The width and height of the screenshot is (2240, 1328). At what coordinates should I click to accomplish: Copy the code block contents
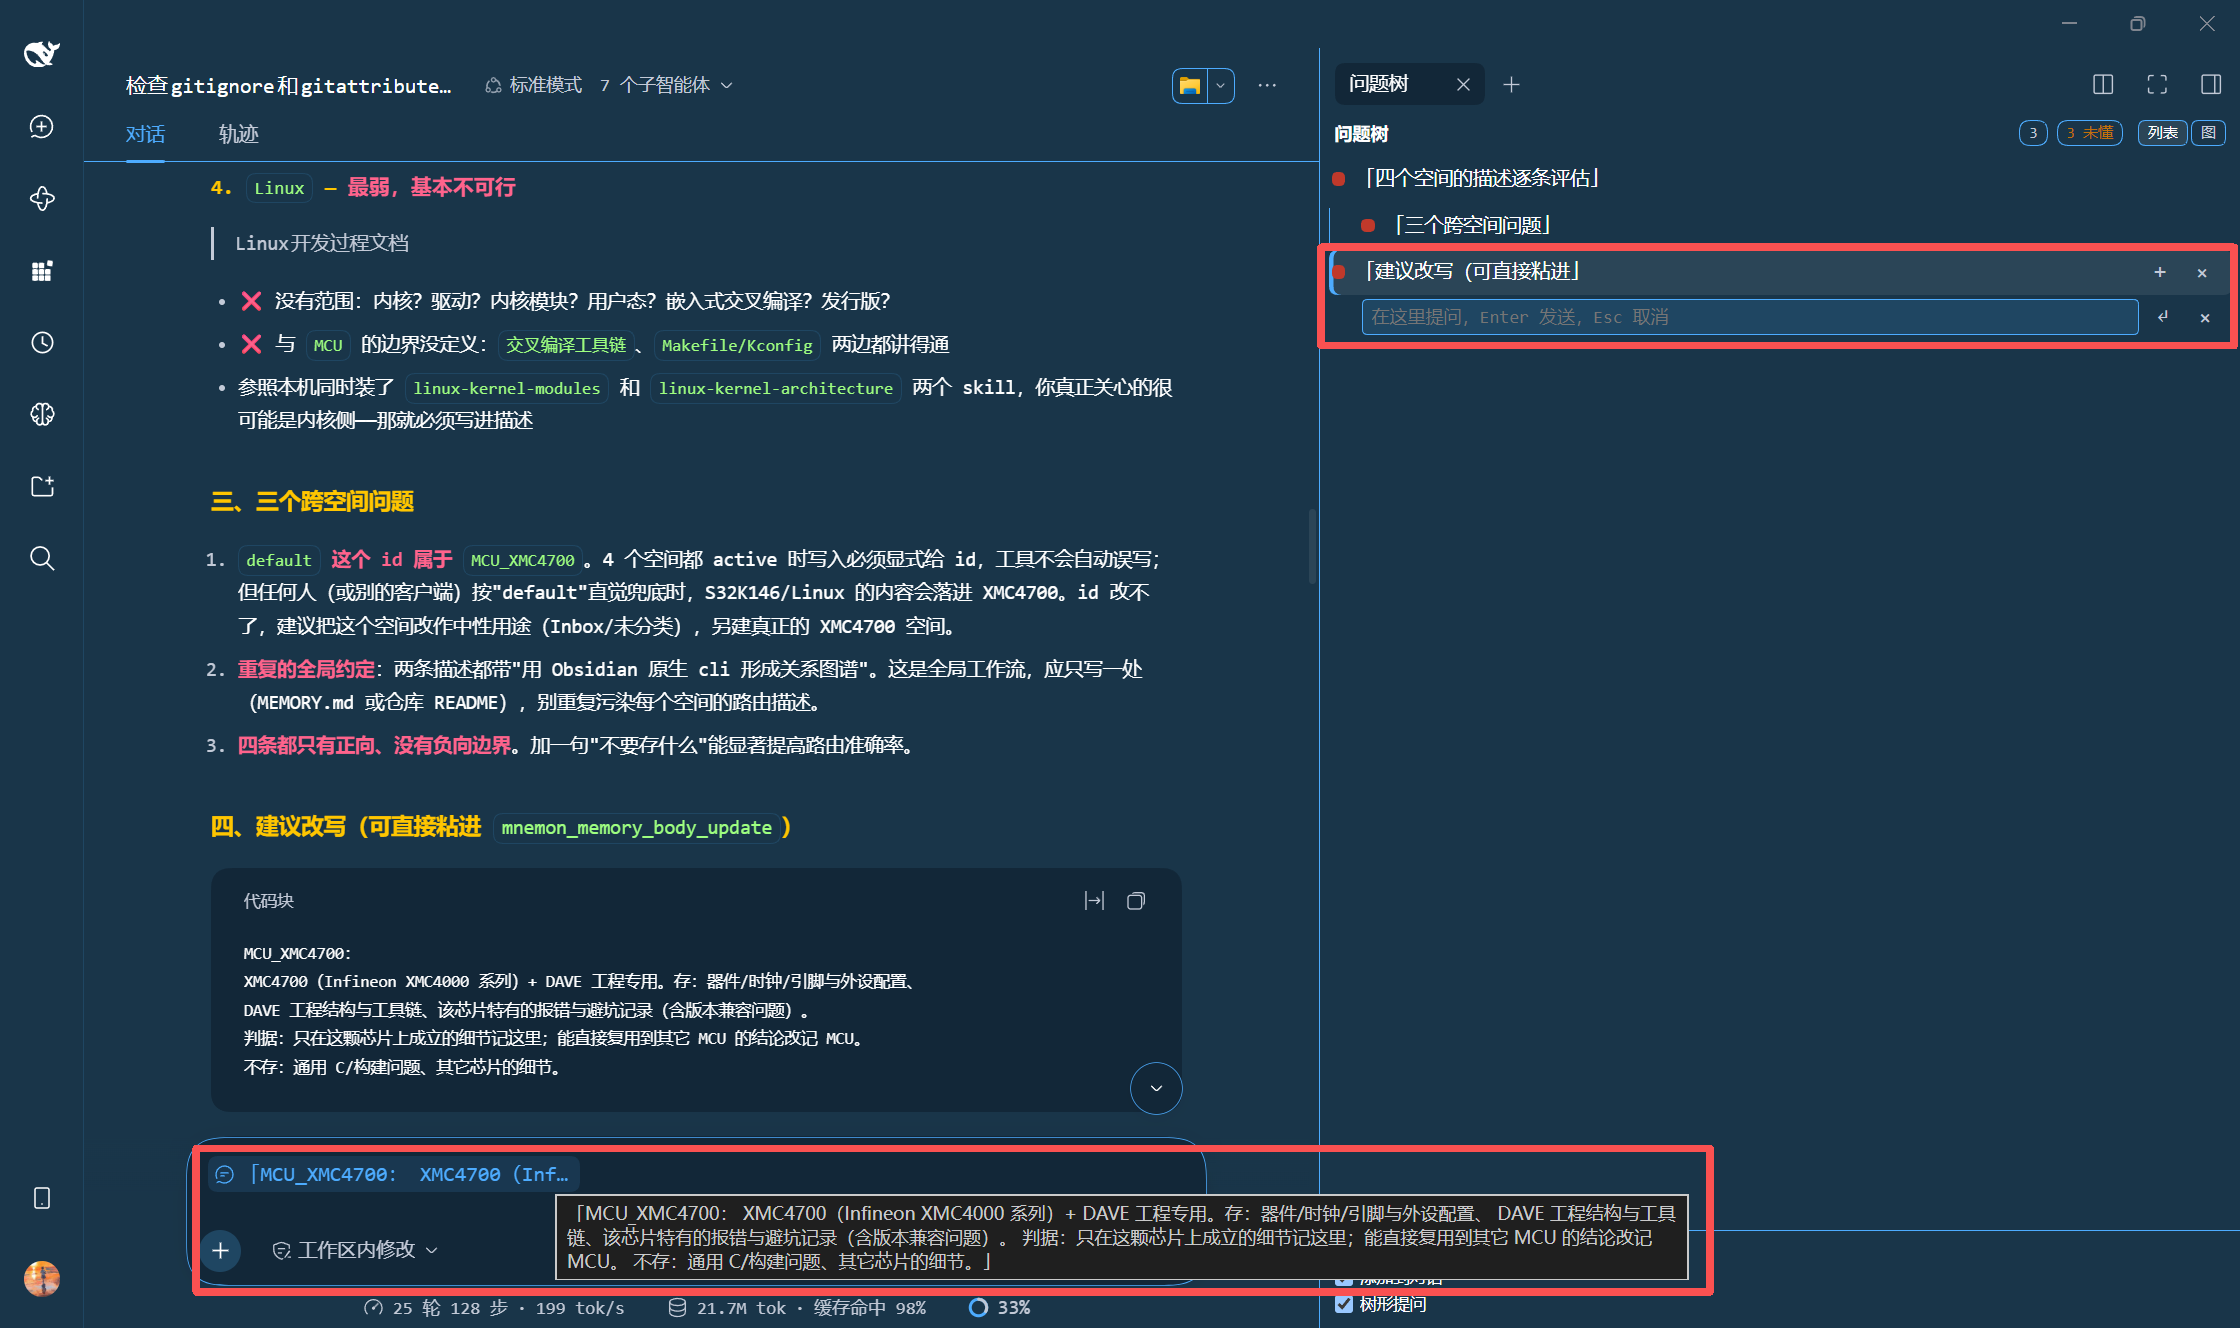click(x=1136, y=901)
